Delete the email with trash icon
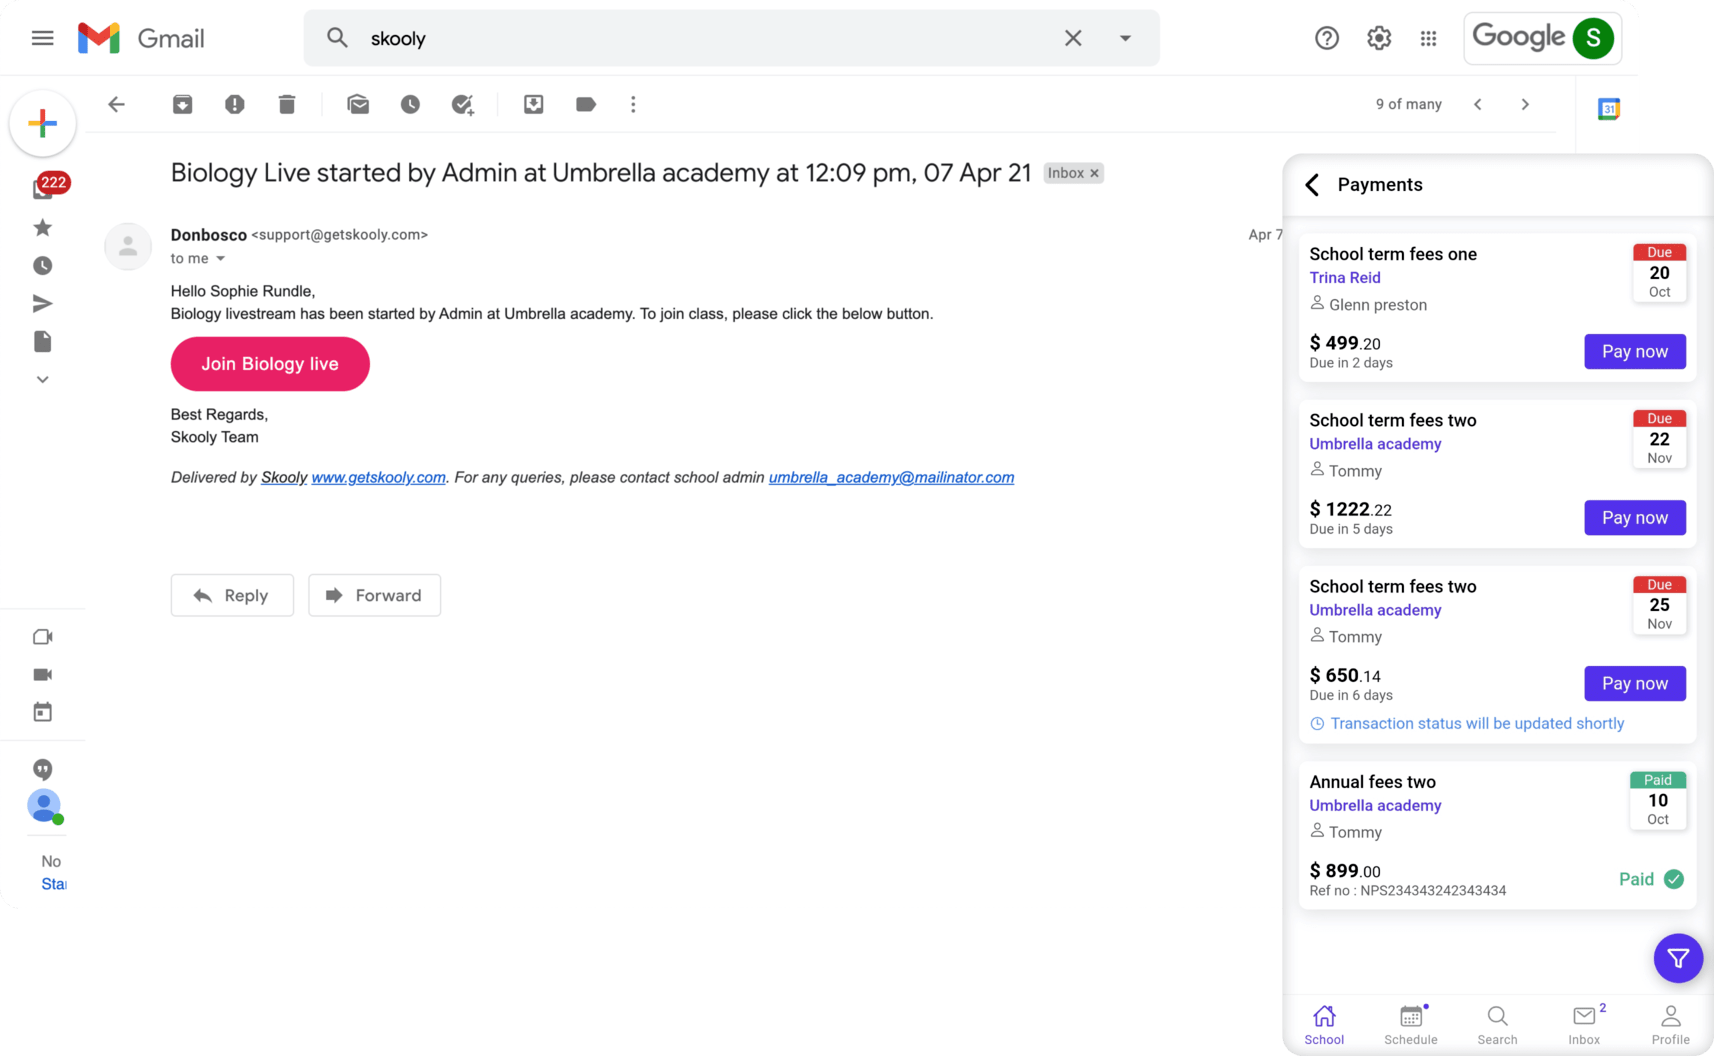Image resolution: width=1714 pixels, height=1056 pixels. (287, 104)
